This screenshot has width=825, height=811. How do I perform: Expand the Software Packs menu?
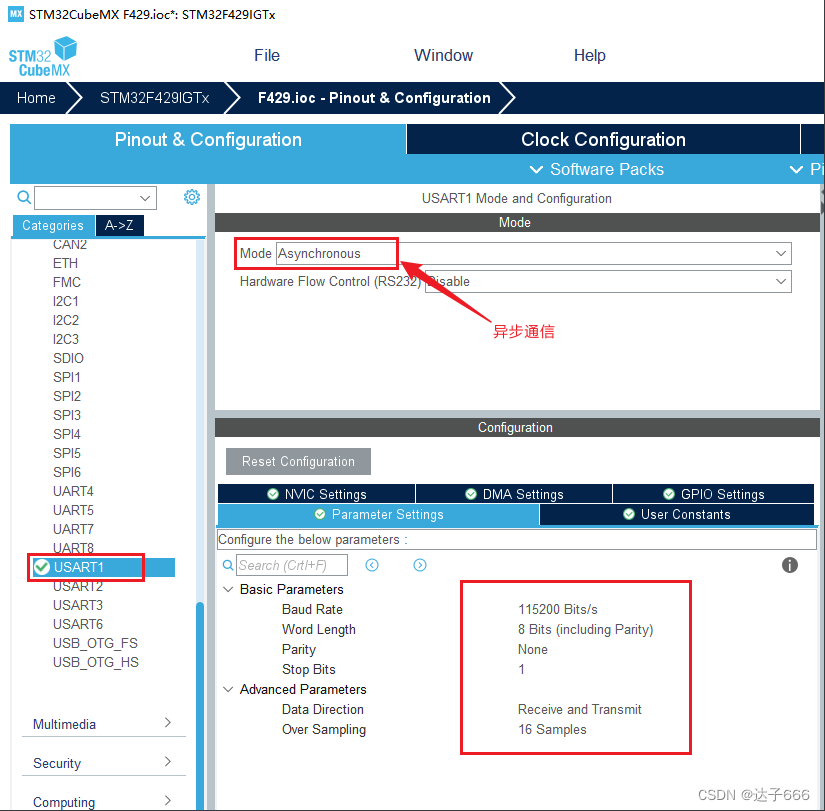[597, 169]
